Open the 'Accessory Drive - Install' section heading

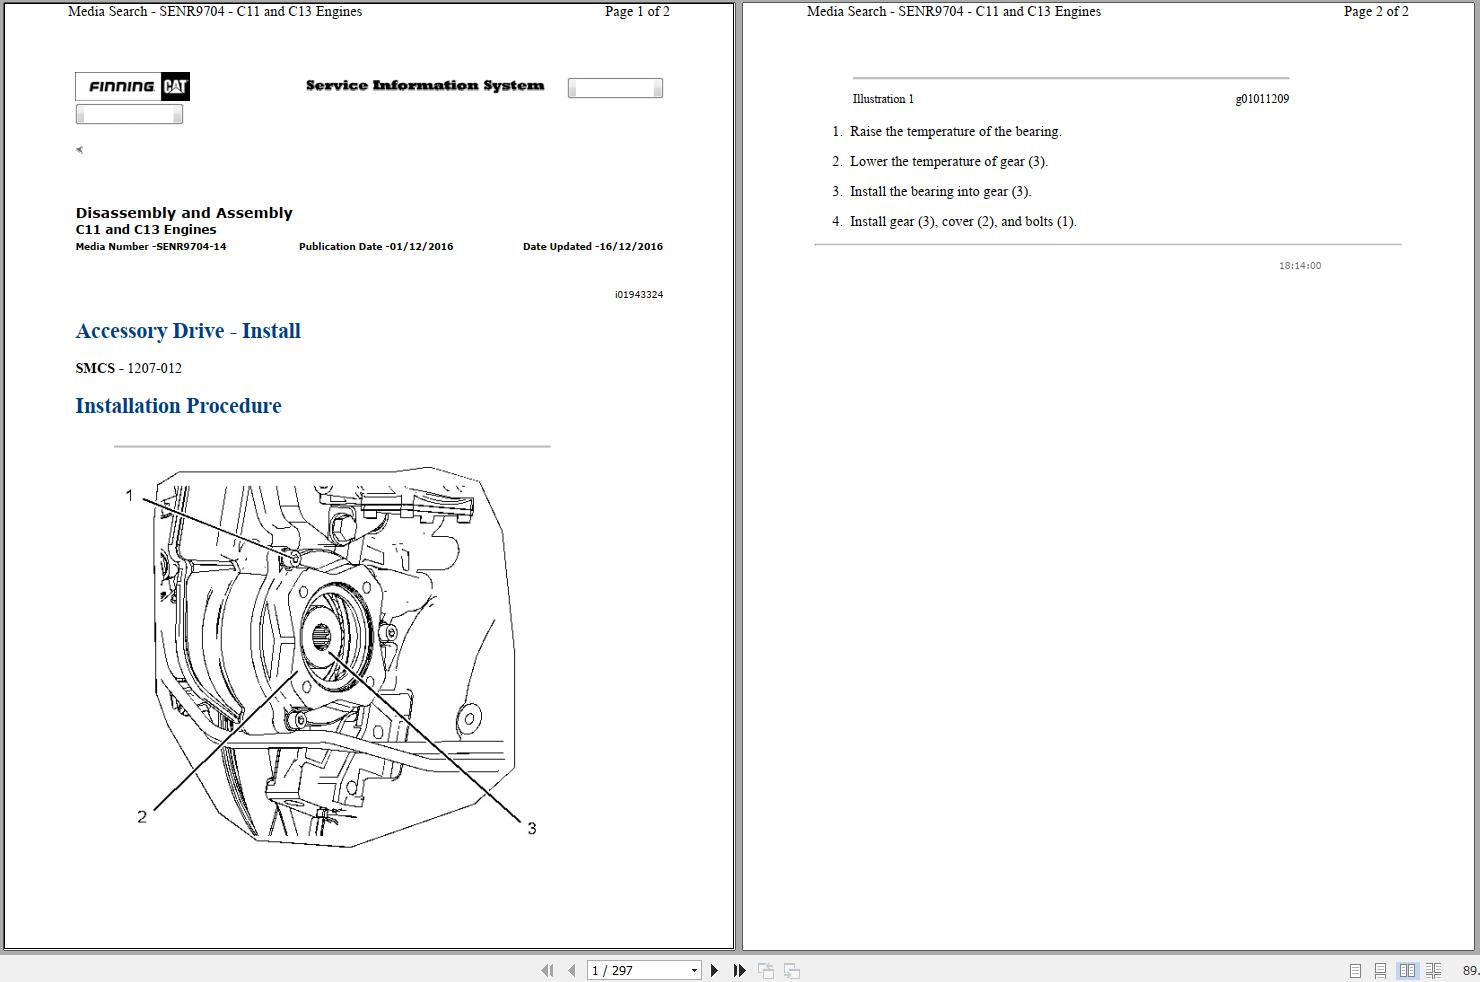(188, 331)
